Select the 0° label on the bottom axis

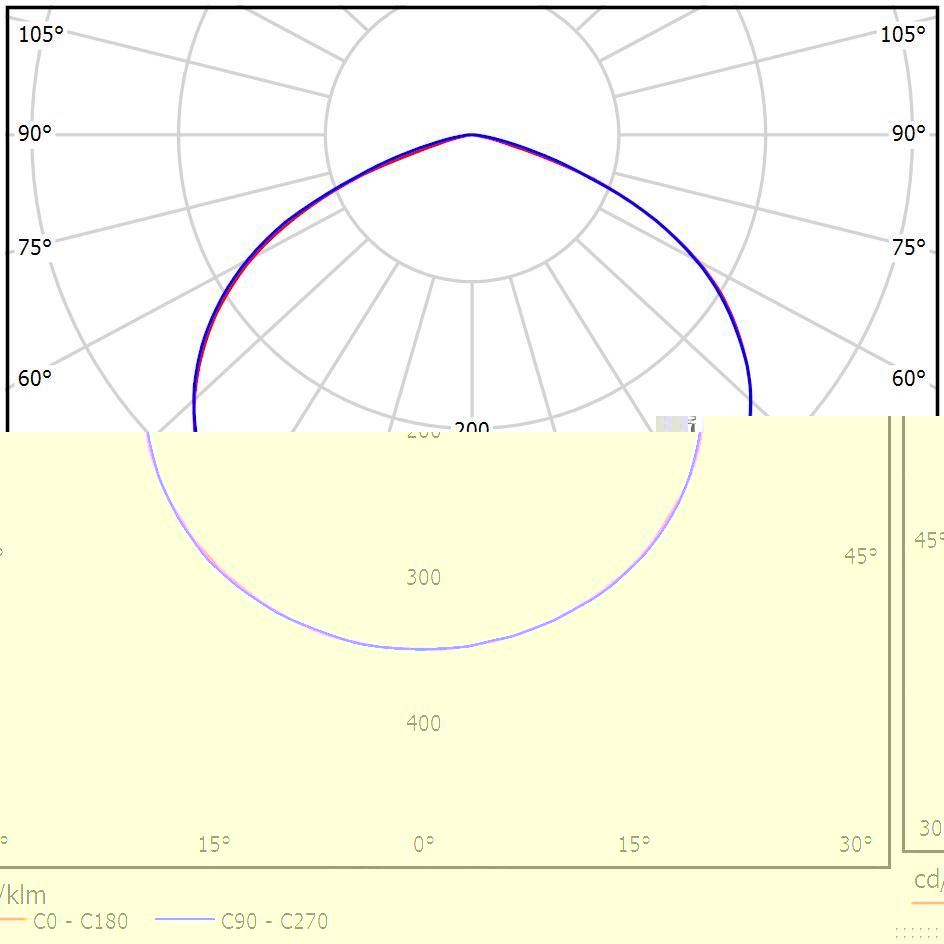coord(424,844)
